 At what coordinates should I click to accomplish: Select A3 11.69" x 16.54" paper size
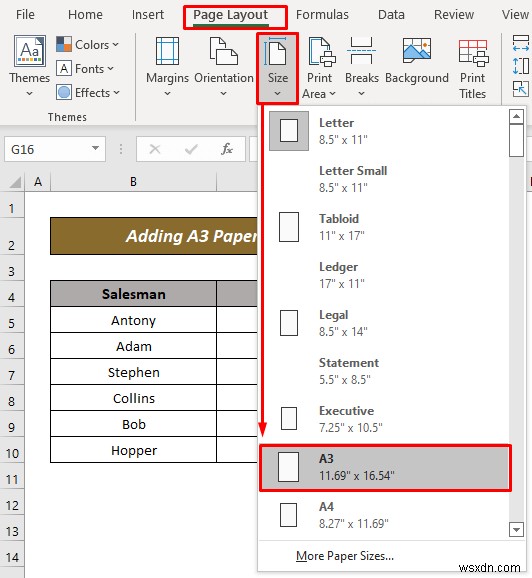coord(385,467)
